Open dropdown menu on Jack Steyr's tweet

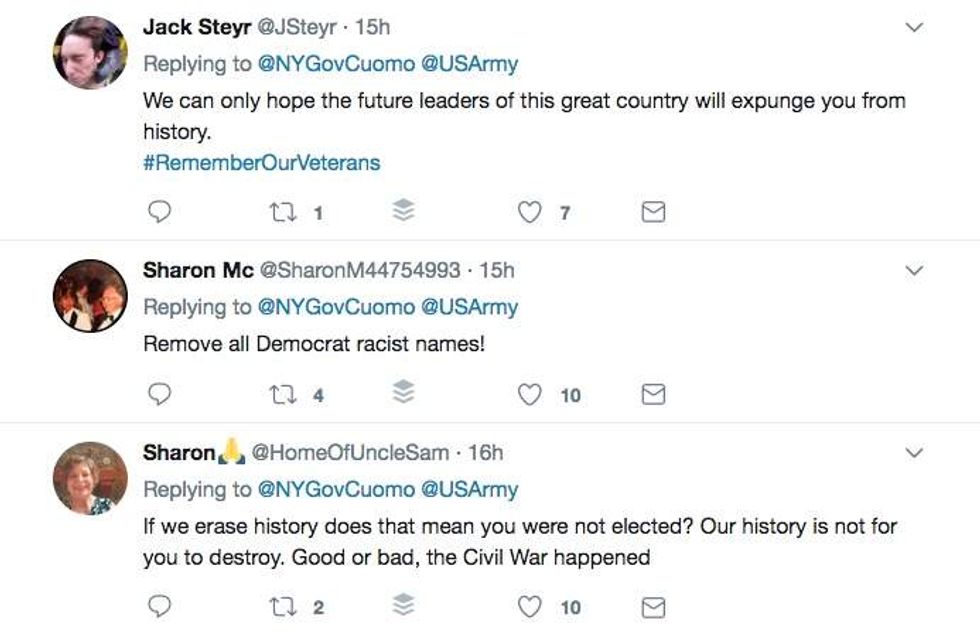pos(913,28)
